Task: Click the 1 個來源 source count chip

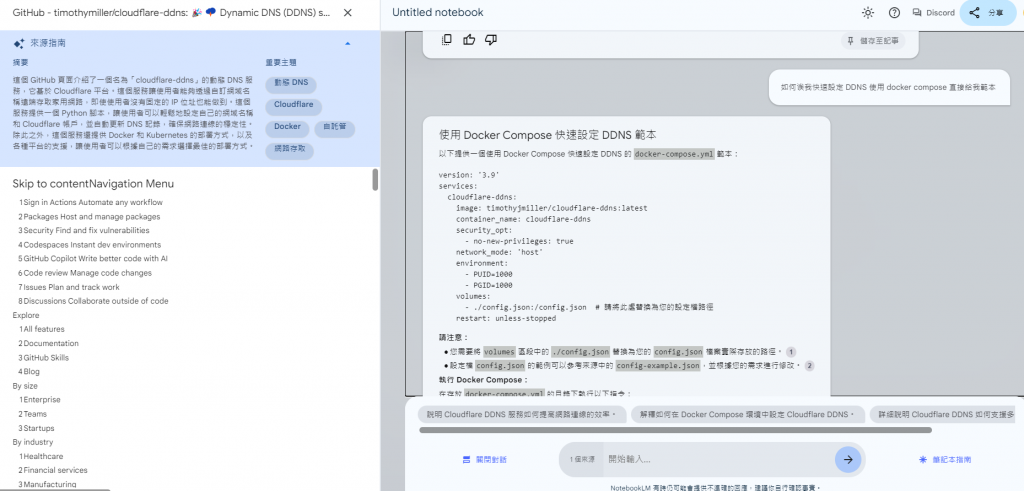Action: [581, 460]
